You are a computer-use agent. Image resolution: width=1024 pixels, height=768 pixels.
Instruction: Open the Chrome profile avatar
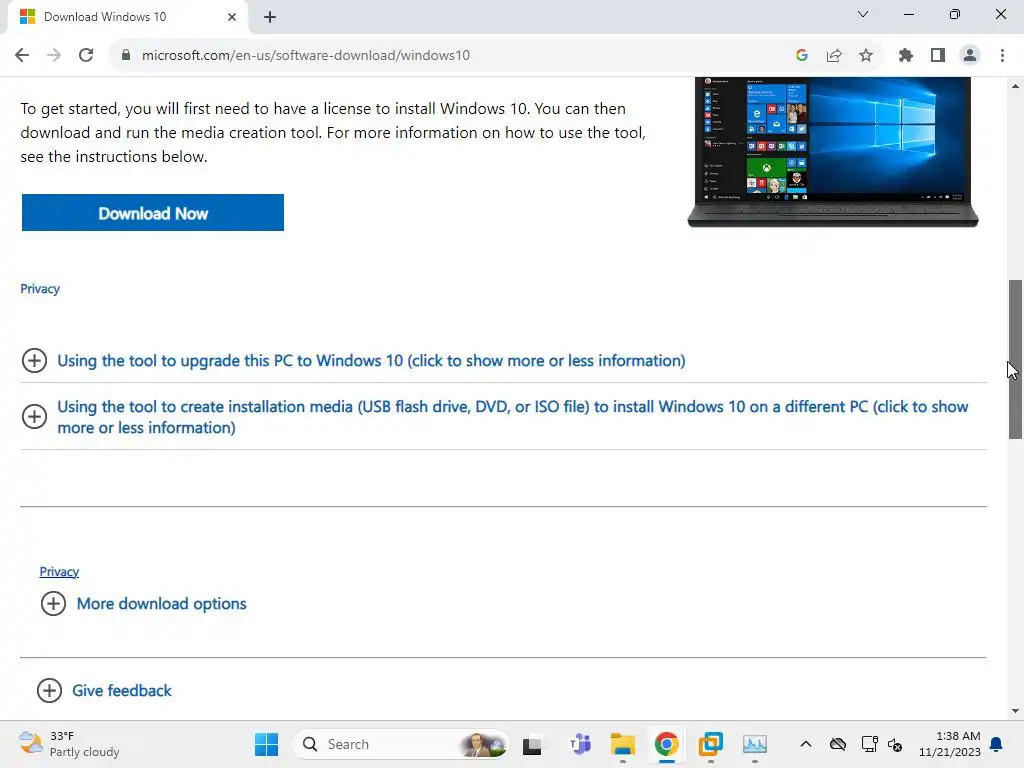tap(970, 55)
